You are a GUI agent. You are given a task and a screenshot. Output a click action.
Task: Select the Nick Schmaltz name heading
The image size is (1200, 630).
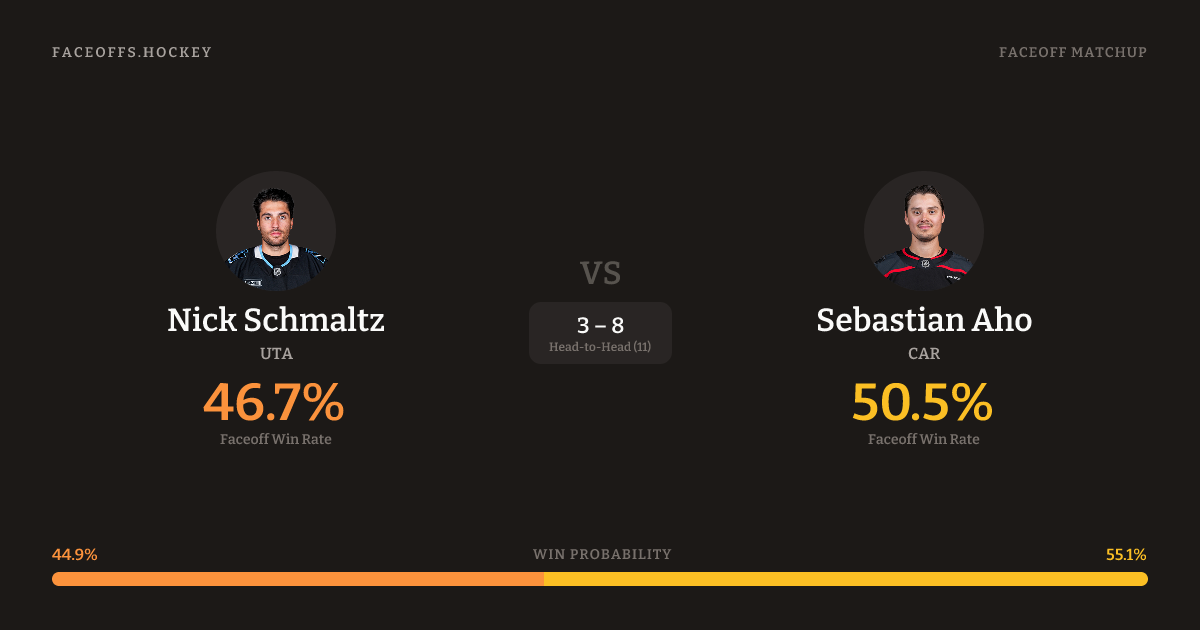(276, 320)
